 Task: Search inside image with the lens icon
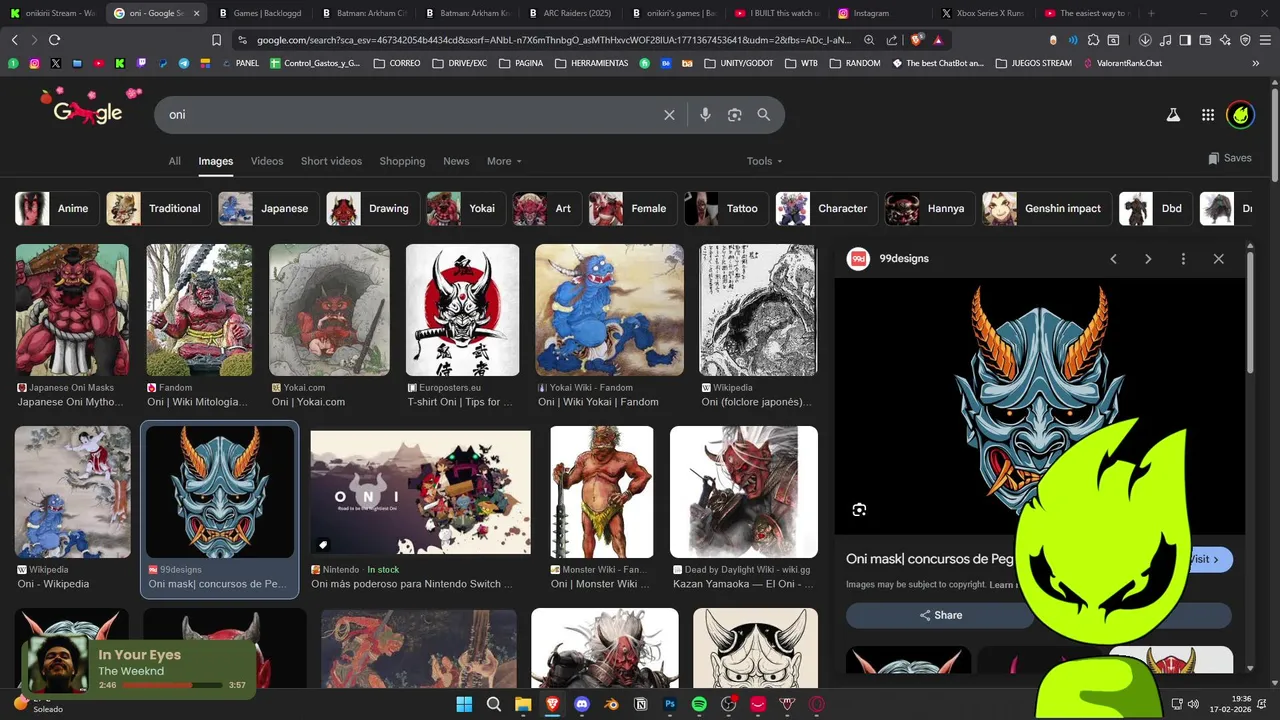click(859, 510)
